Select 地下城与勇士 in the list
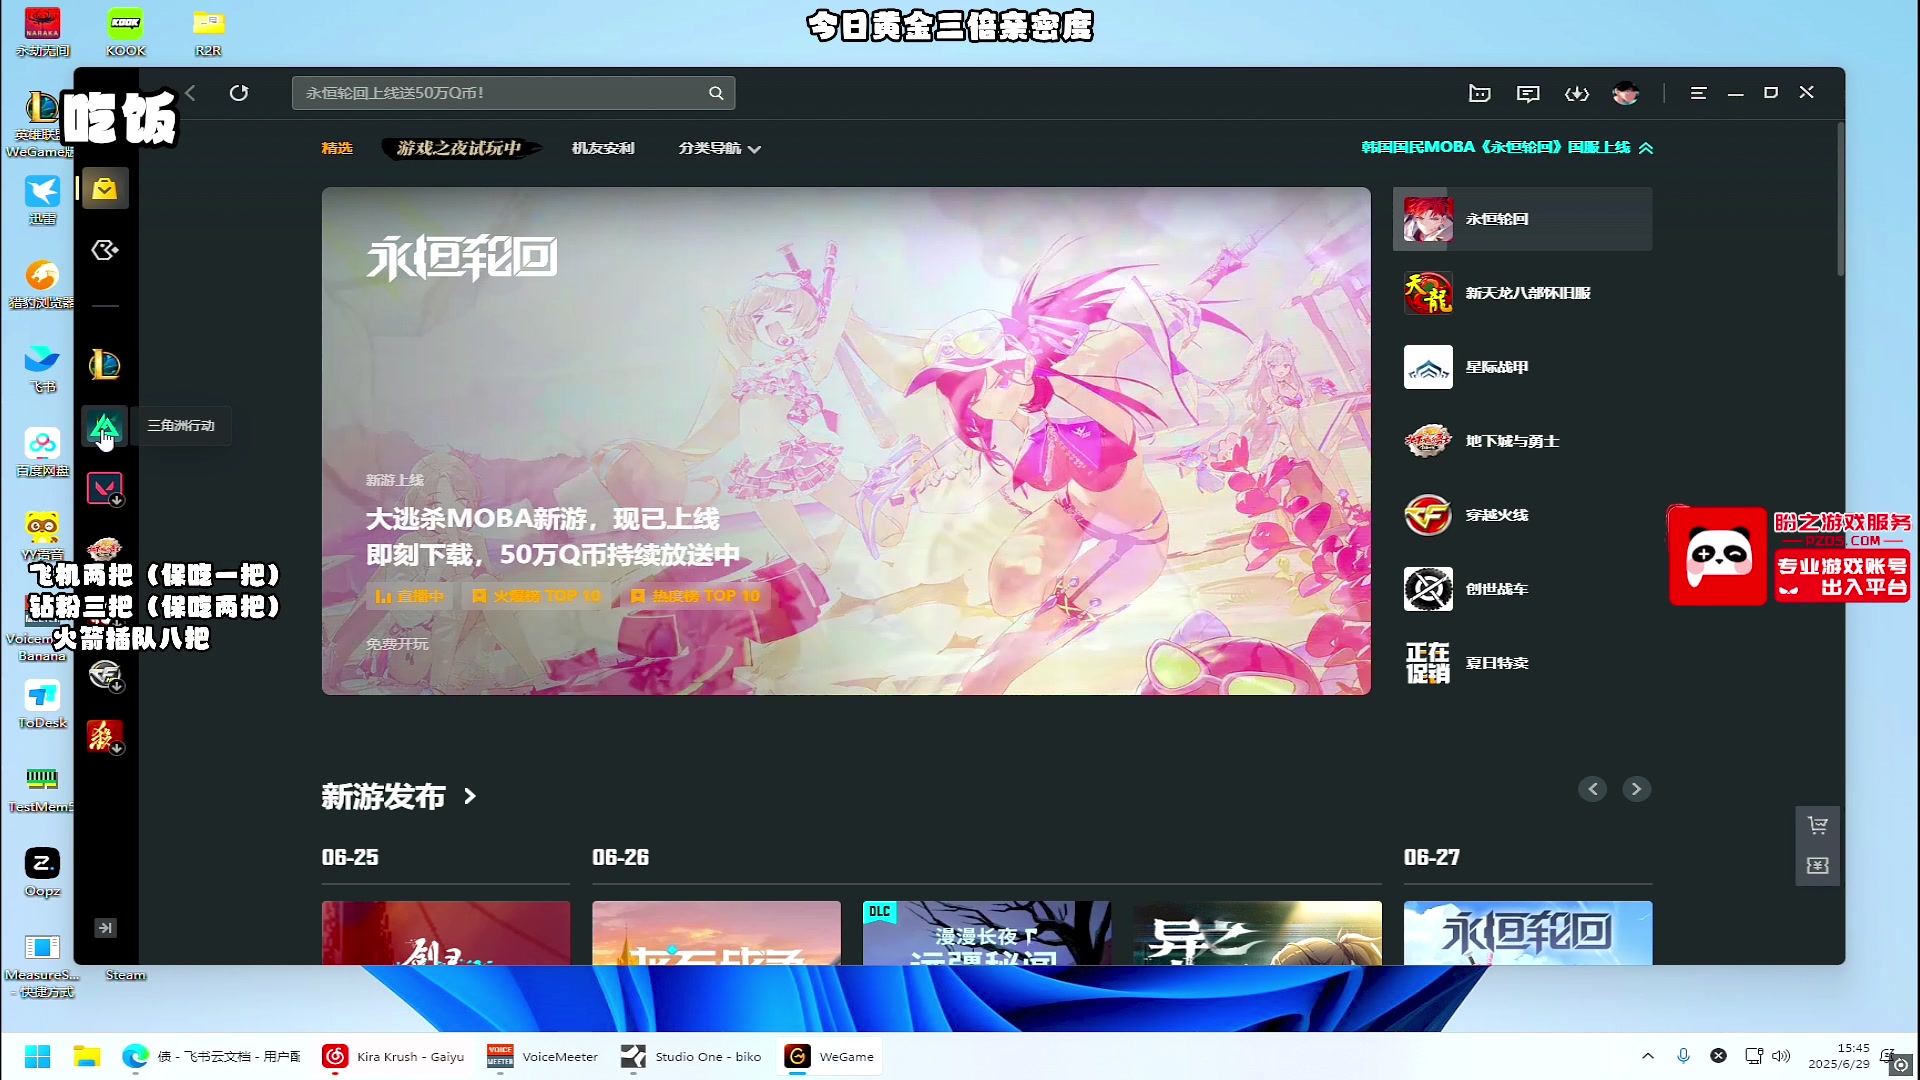The height and width of the screenshot is (1080, 1920). [x=1523, y=441]
